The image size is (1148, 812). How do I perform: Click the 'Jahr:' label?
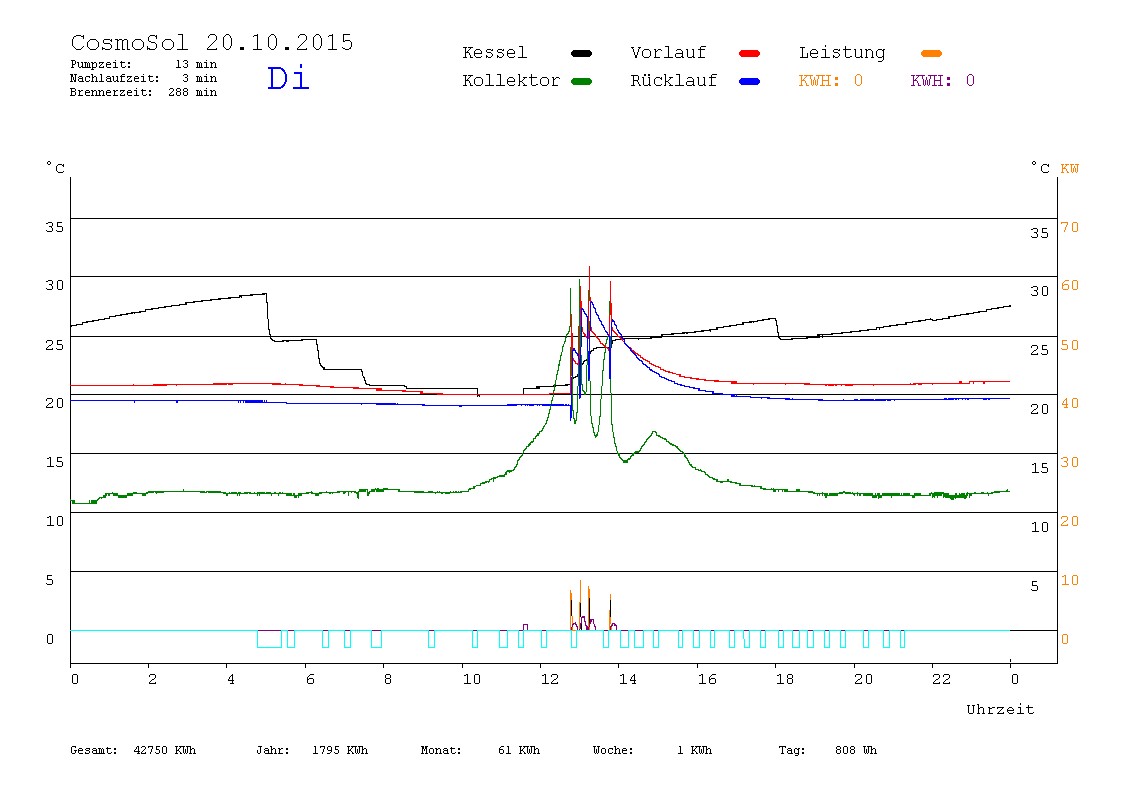click(272, 750)
